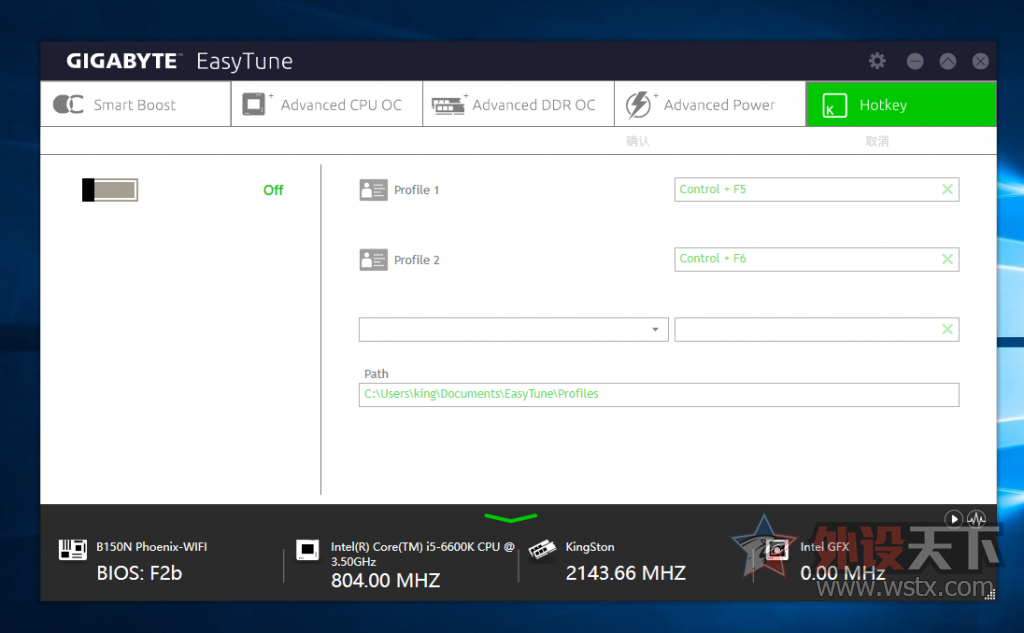Toggle the hotkey On/Off switch
This screenshot has height=633, width=1024.
pyautogui.click(x=110, y=190)
